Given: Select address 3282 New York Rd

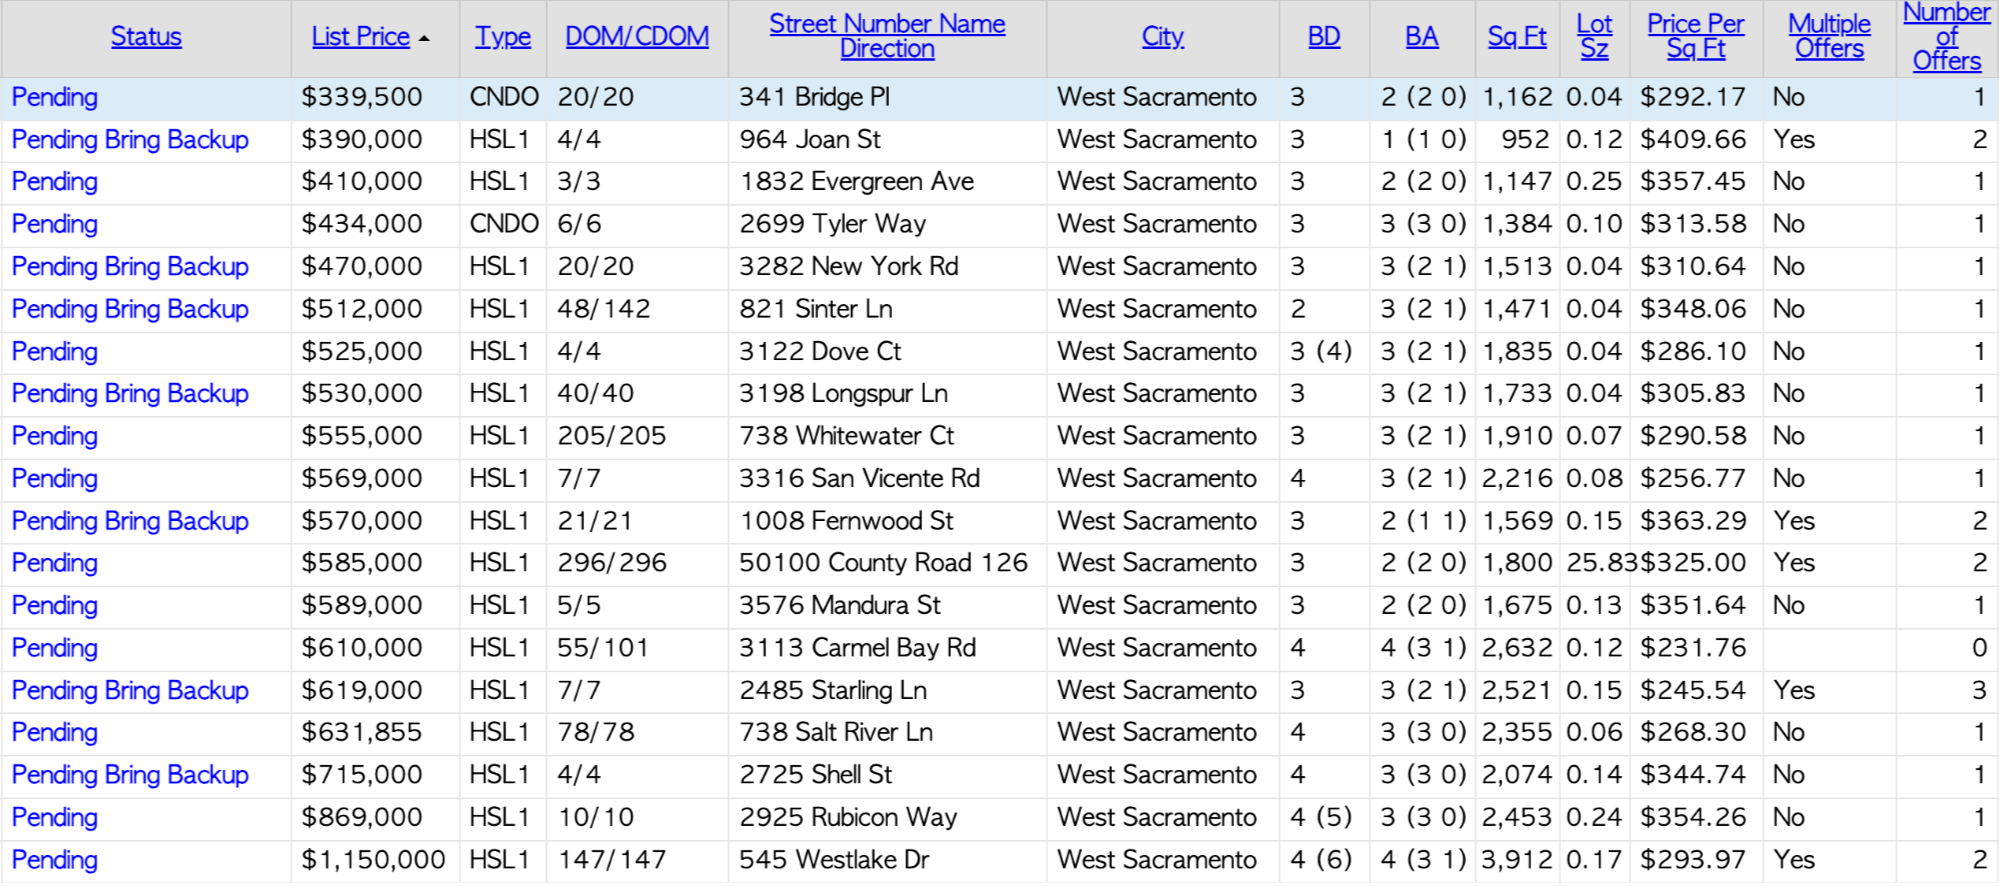Looking at the screenshot, I should click(849, 266).
